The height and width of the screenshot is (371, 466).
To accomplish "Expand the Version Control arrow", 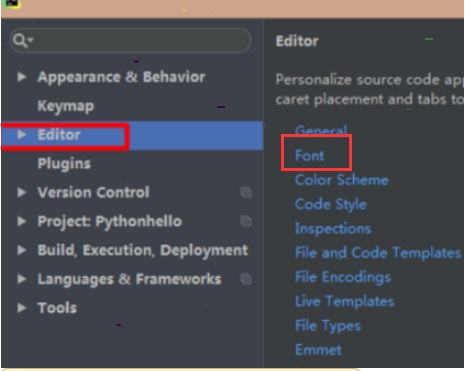I will pos(22,192).
